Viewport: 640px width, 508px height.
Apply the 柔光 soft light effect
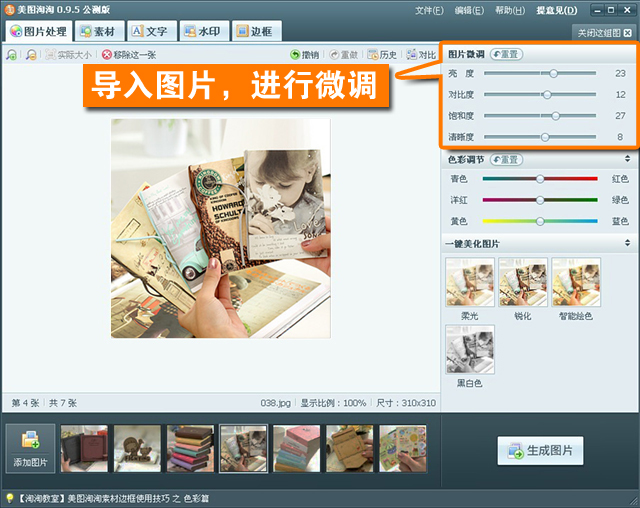[x=469, y=283]
